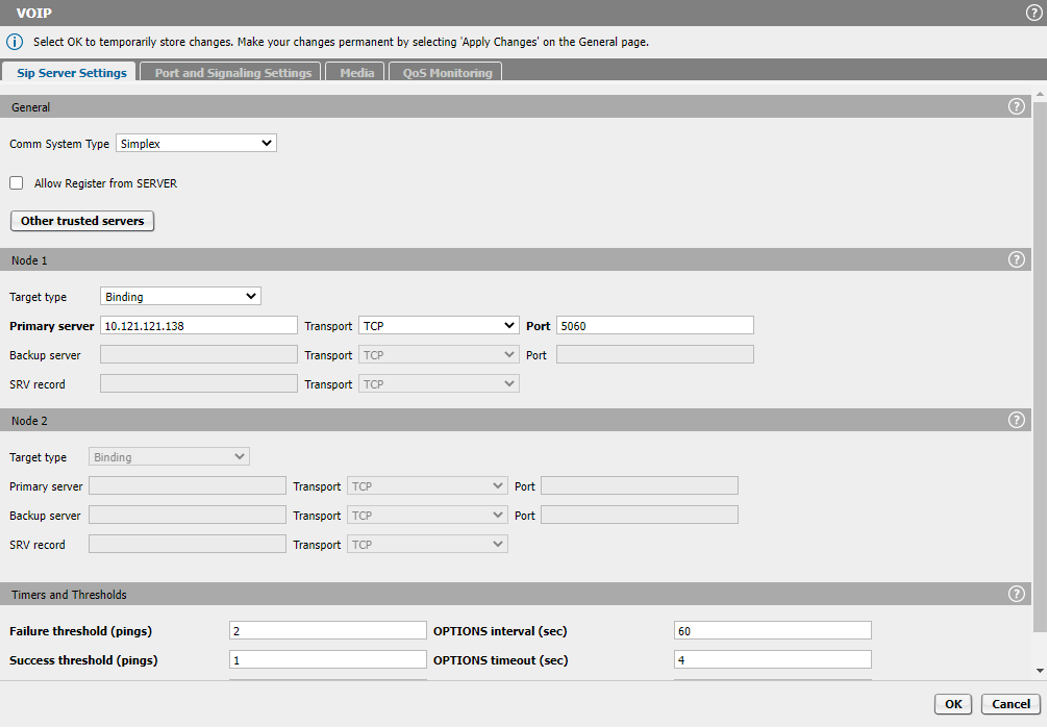1047x728 pixels.
Task: Open Node 1 Primary server Transport dropdown
Action: [439, 325]
